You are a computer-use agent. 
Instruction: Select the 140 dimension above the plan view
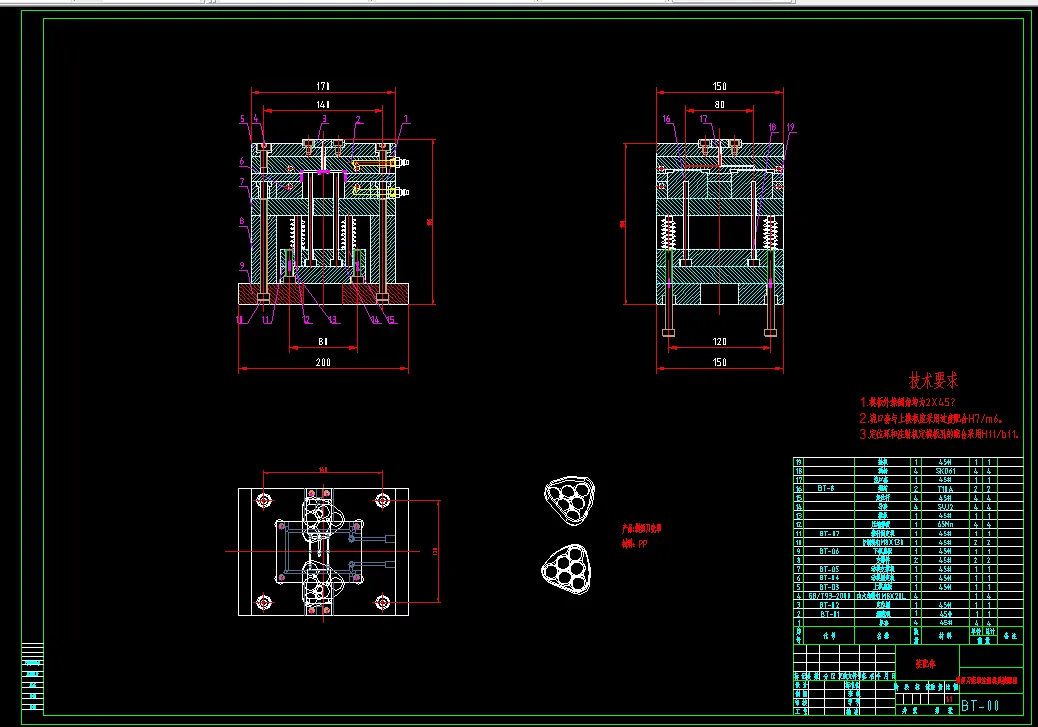[x=323, y=469]
